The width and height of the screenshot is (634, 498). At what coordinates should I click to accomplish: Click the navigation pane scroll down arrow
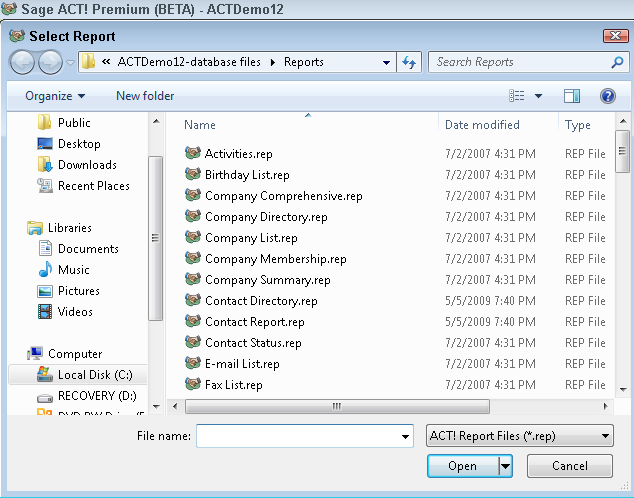[x=156, y=406]
